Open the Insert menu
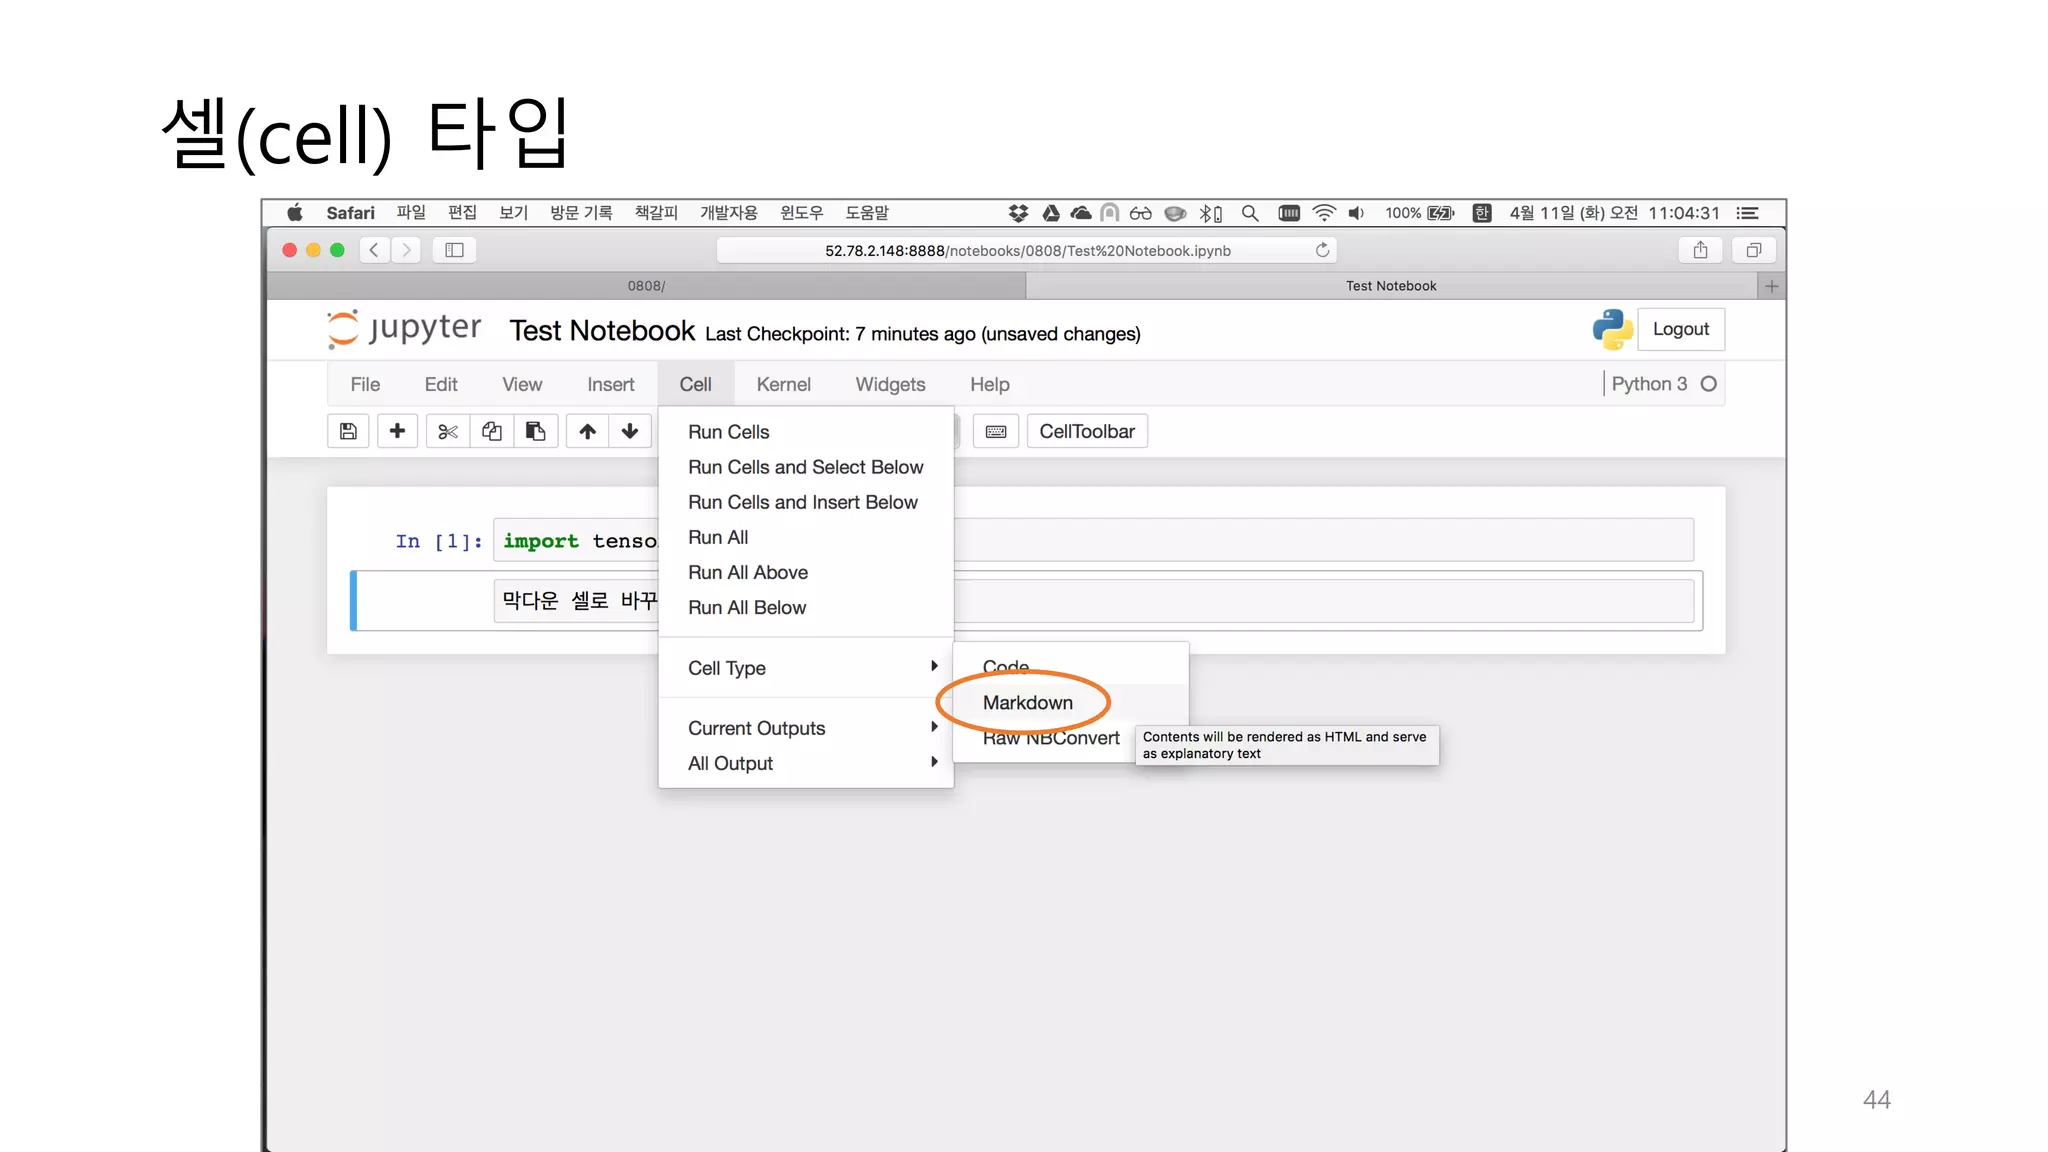 coord(611,384)
